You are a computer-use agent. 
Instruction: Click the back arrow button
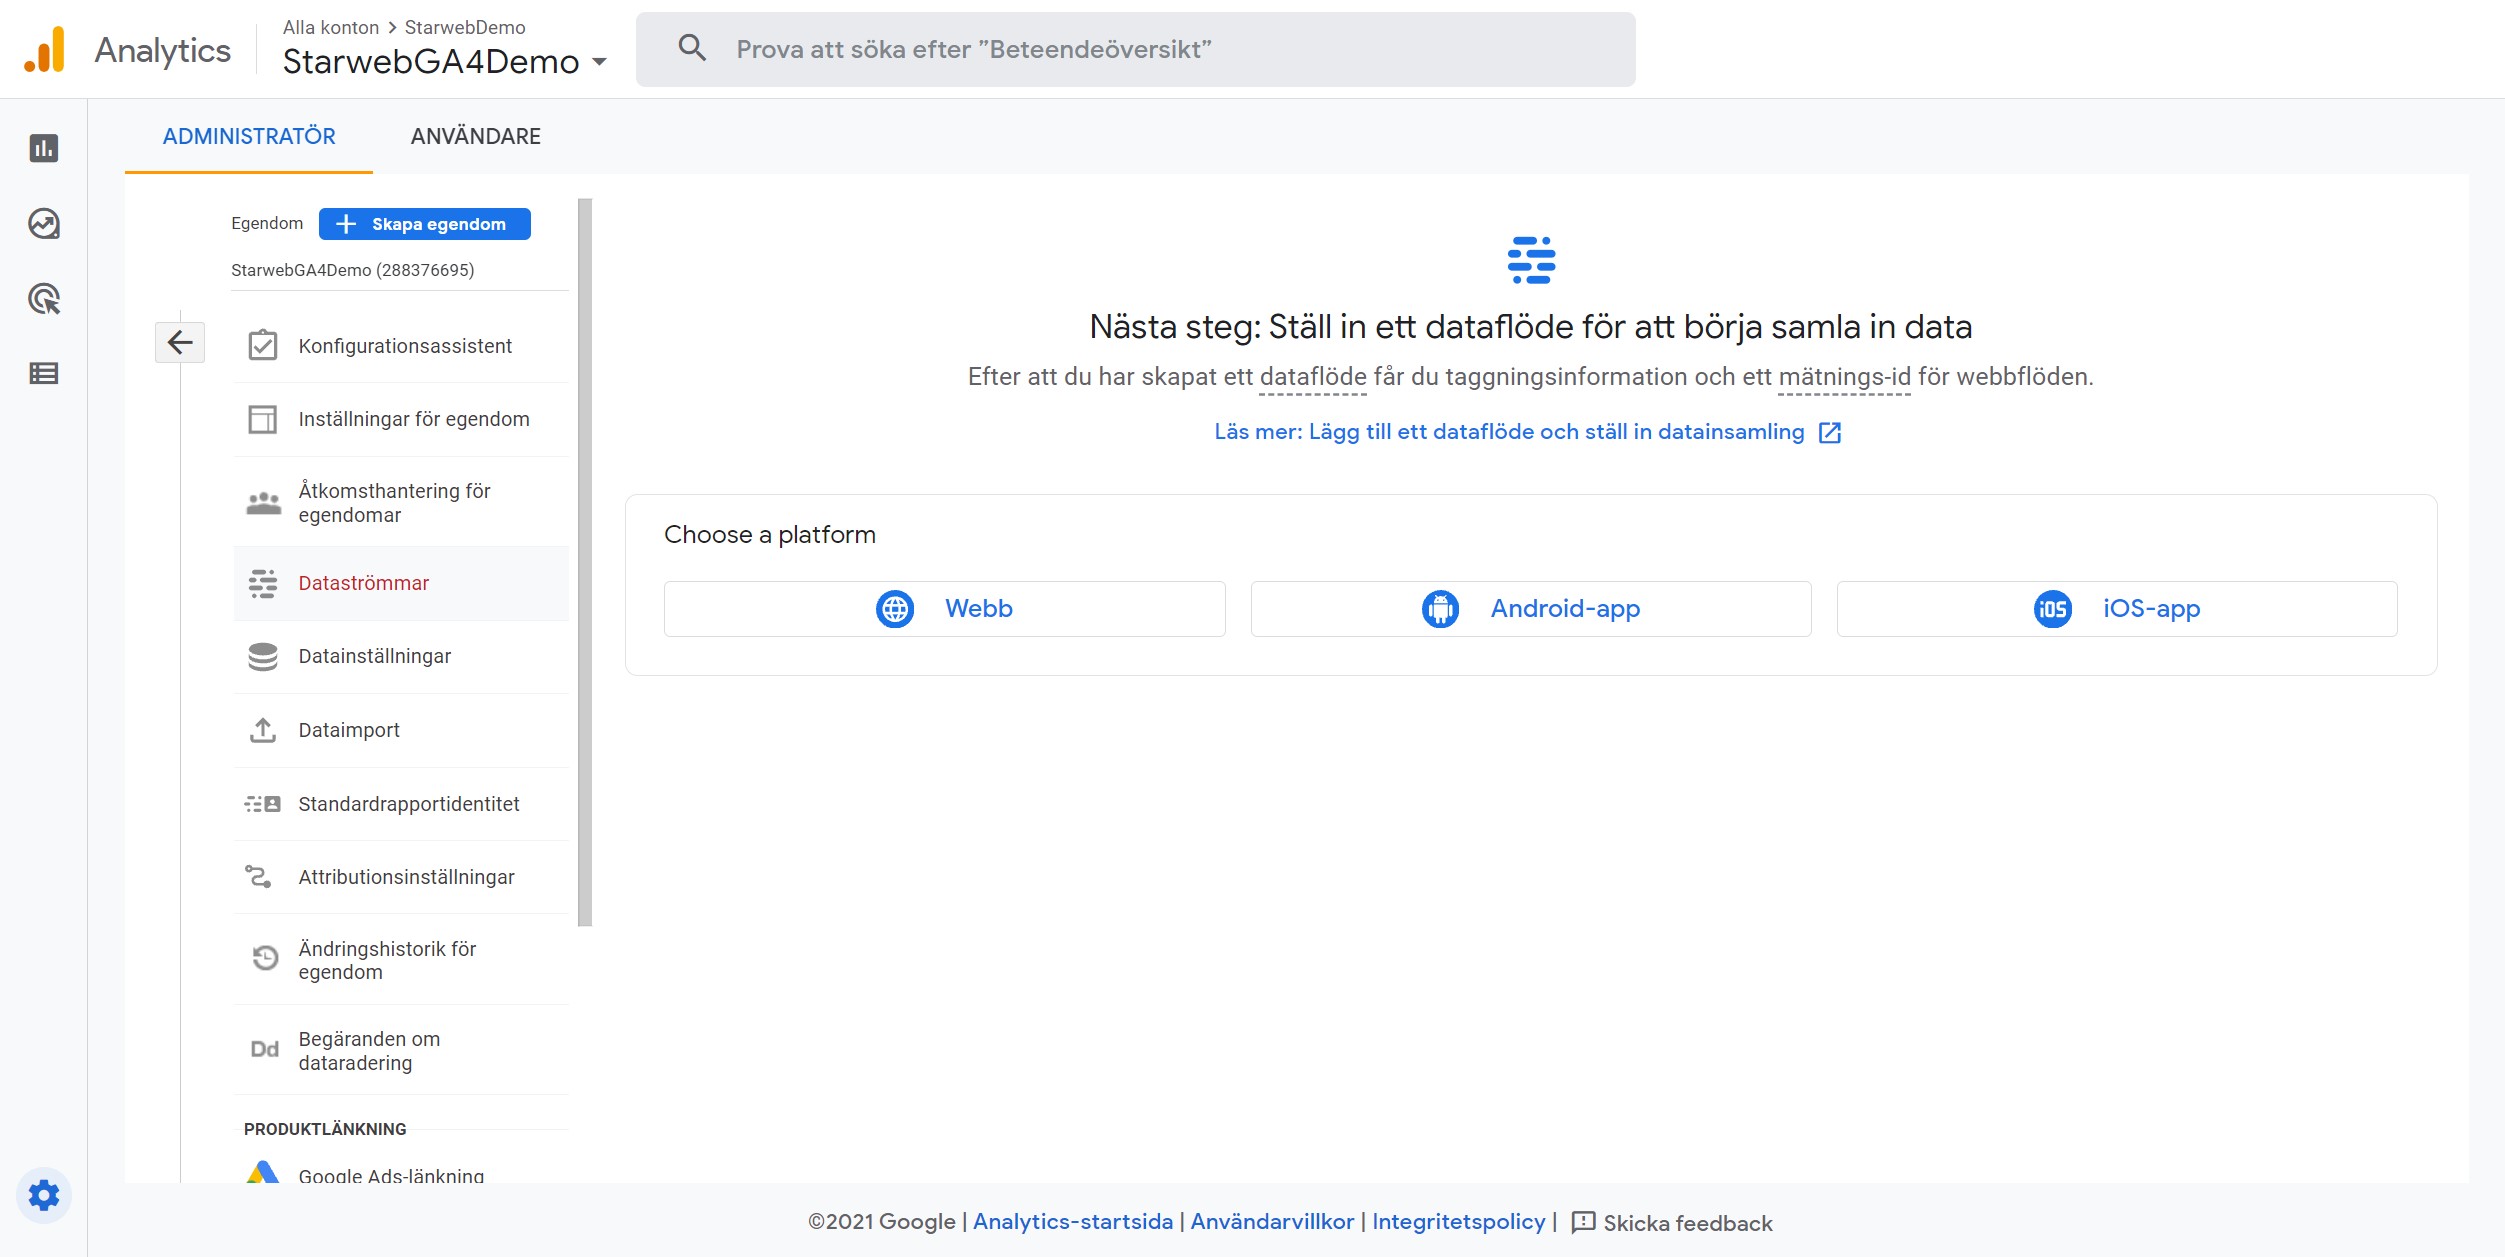click(180, 342)
